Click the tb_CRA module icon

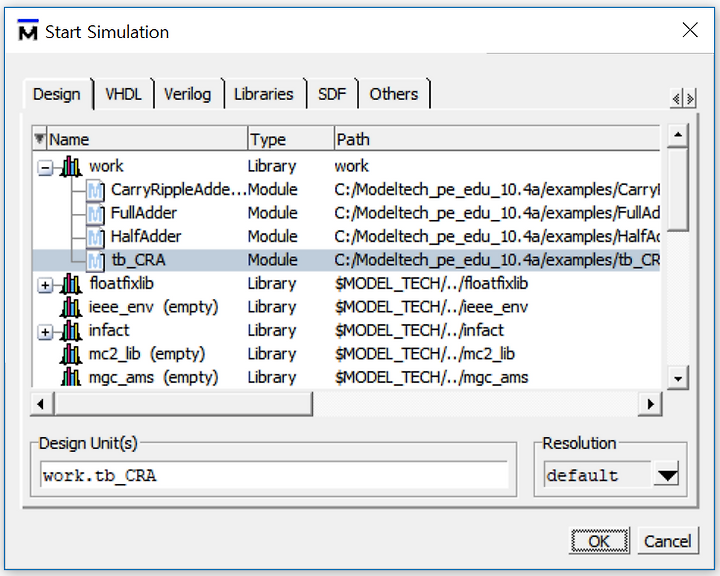tap(95, 260)
